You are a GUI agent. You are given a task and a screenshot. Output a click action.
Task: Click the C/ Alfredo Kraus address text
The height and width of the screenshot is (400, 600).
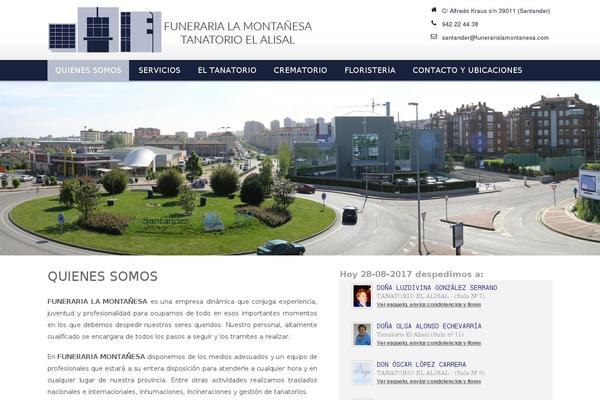(x=496, y=11)
